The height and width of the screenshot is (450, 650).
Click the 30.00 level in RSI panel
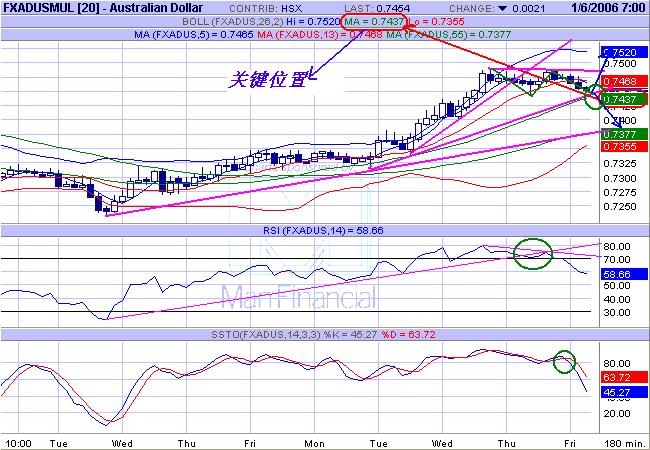[617, 312]
